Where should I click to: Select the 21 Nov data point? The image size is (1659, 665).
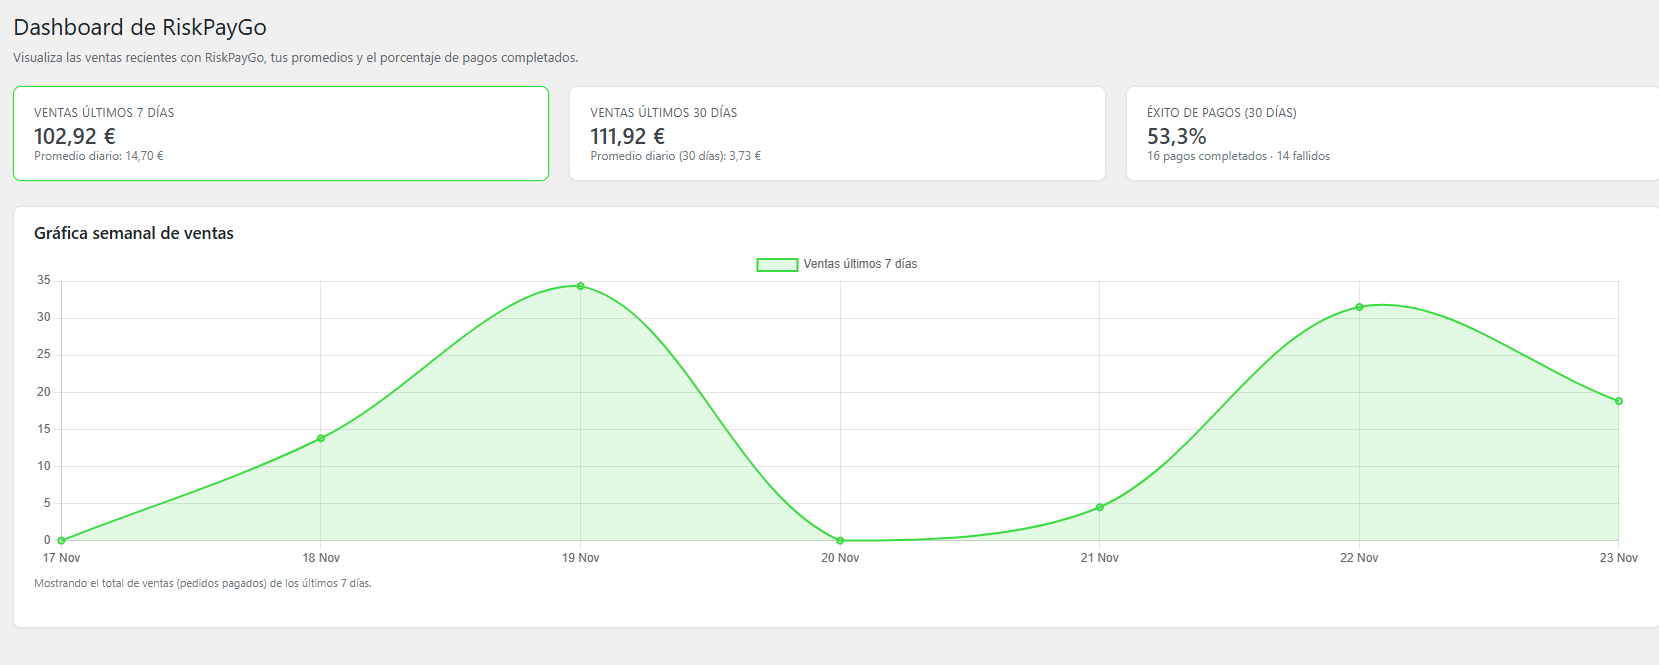1100,507
